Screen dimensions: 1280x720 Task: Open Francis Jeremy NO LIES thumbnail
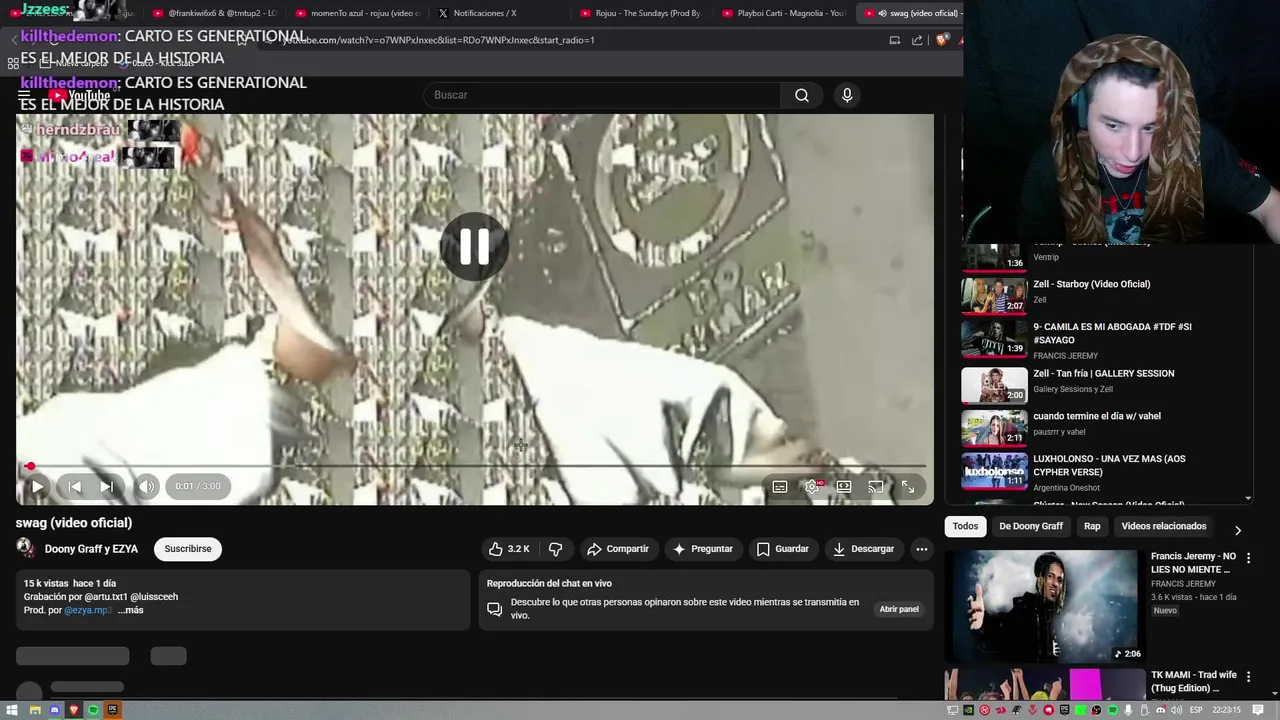1044,606
